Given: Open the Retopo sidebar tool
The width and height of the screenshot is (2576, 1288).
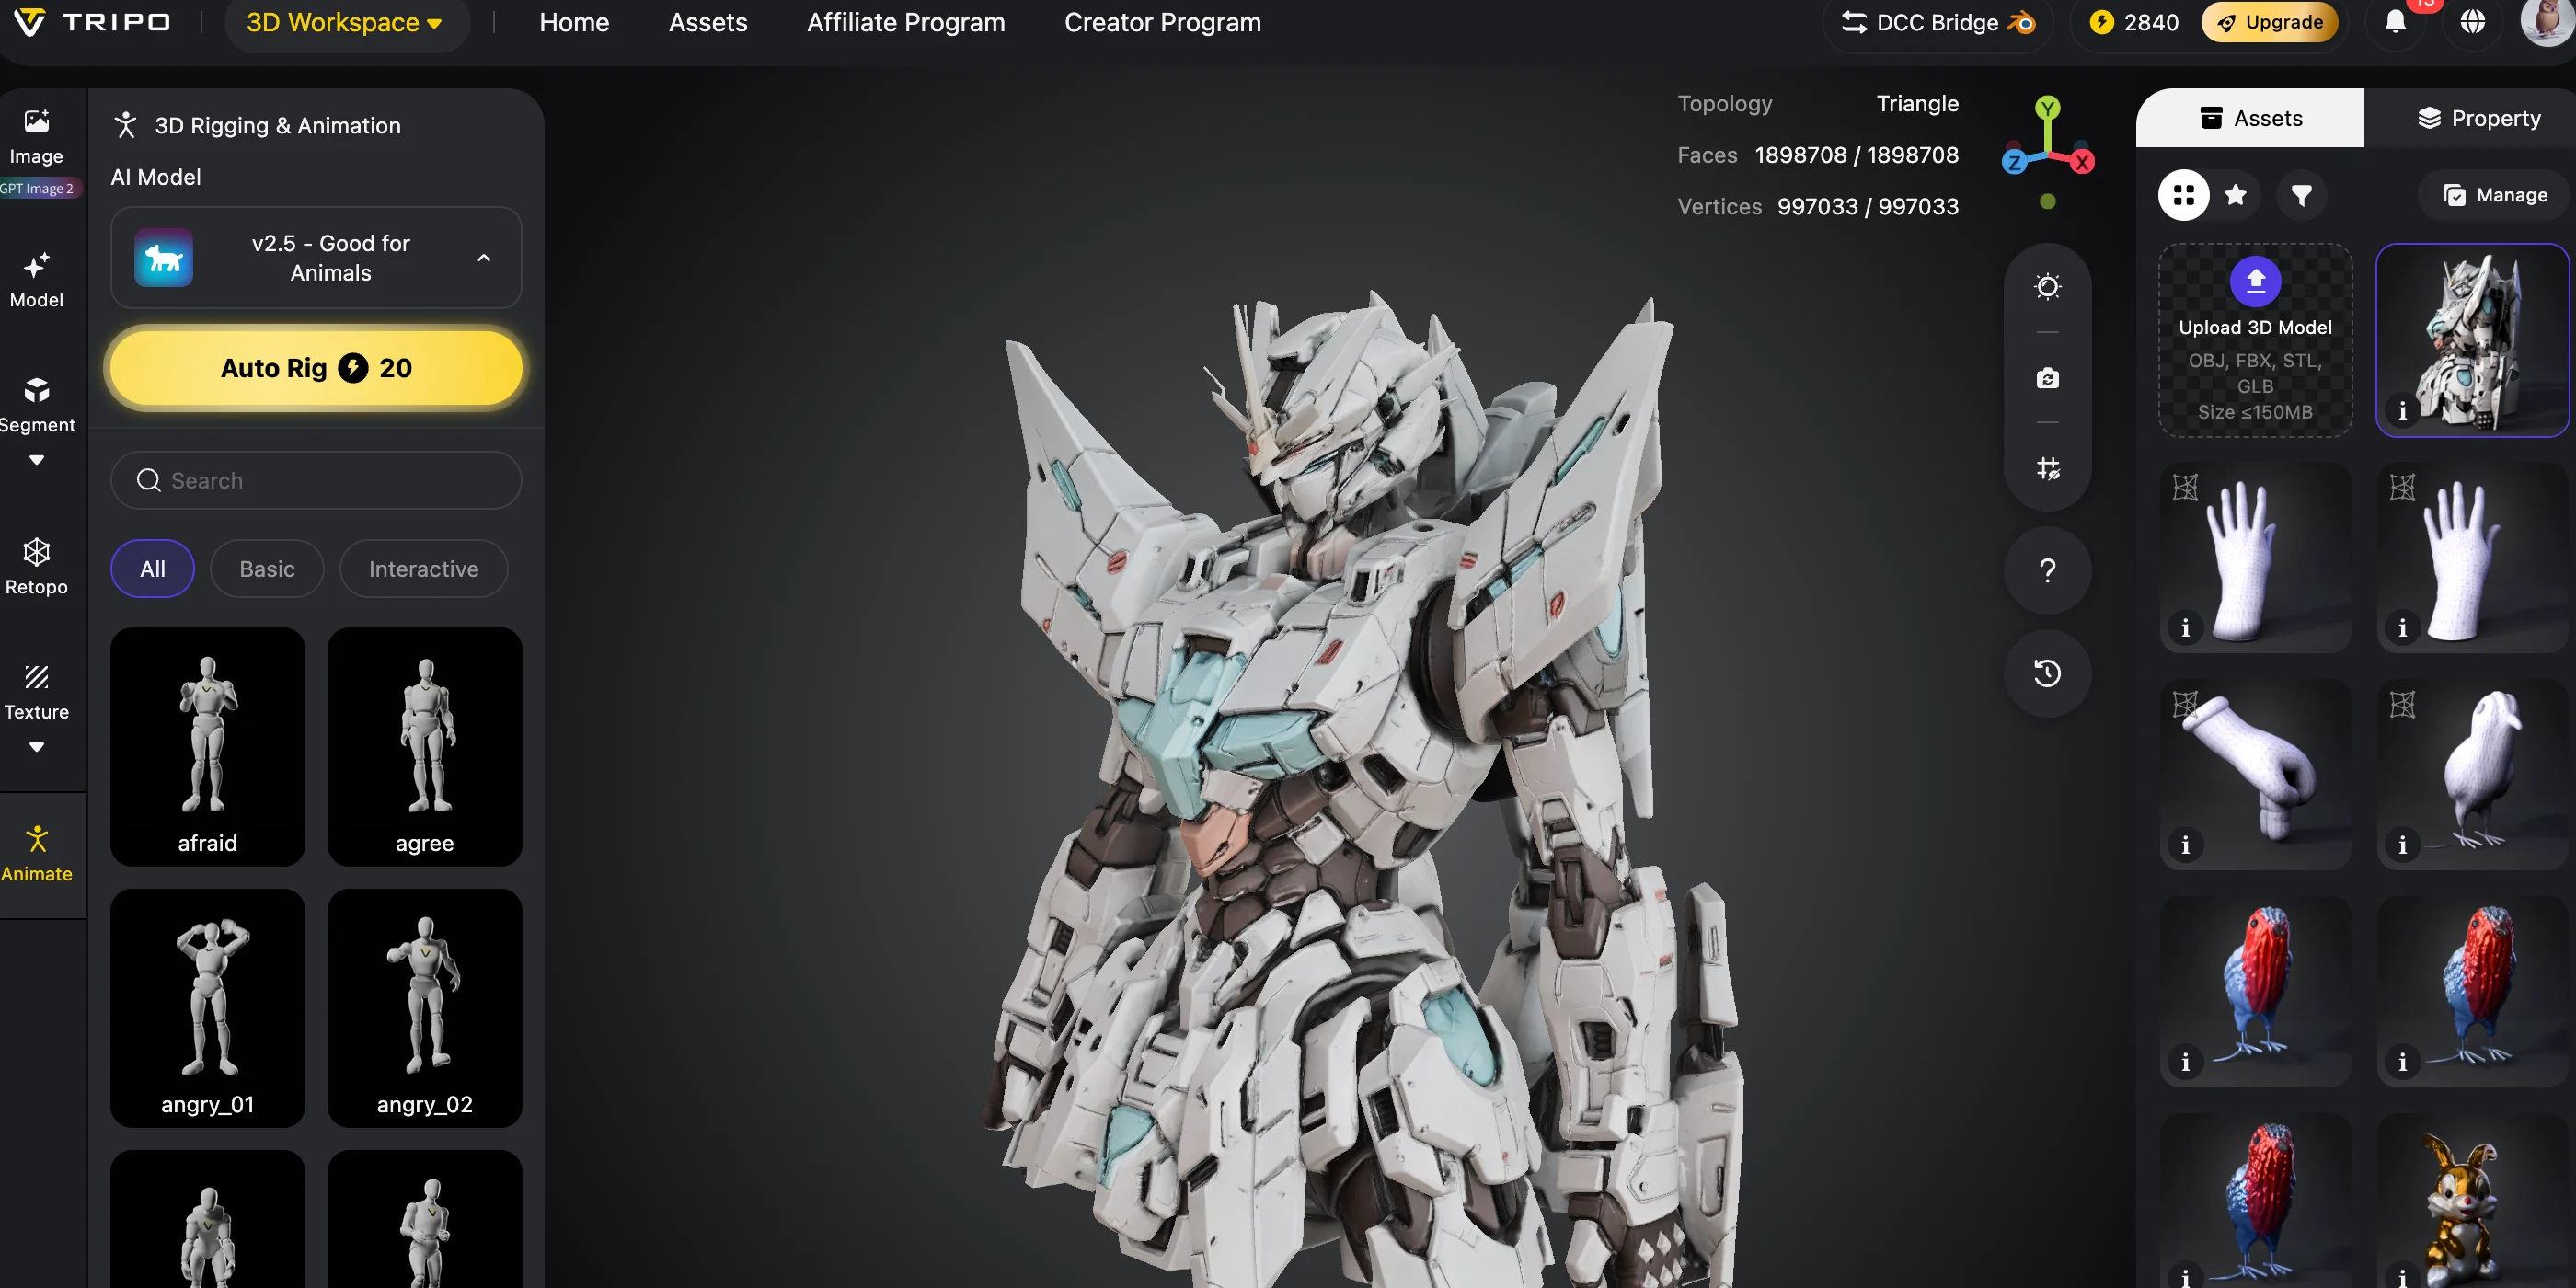Looking at the screenshot, I should tap(36, 566).
